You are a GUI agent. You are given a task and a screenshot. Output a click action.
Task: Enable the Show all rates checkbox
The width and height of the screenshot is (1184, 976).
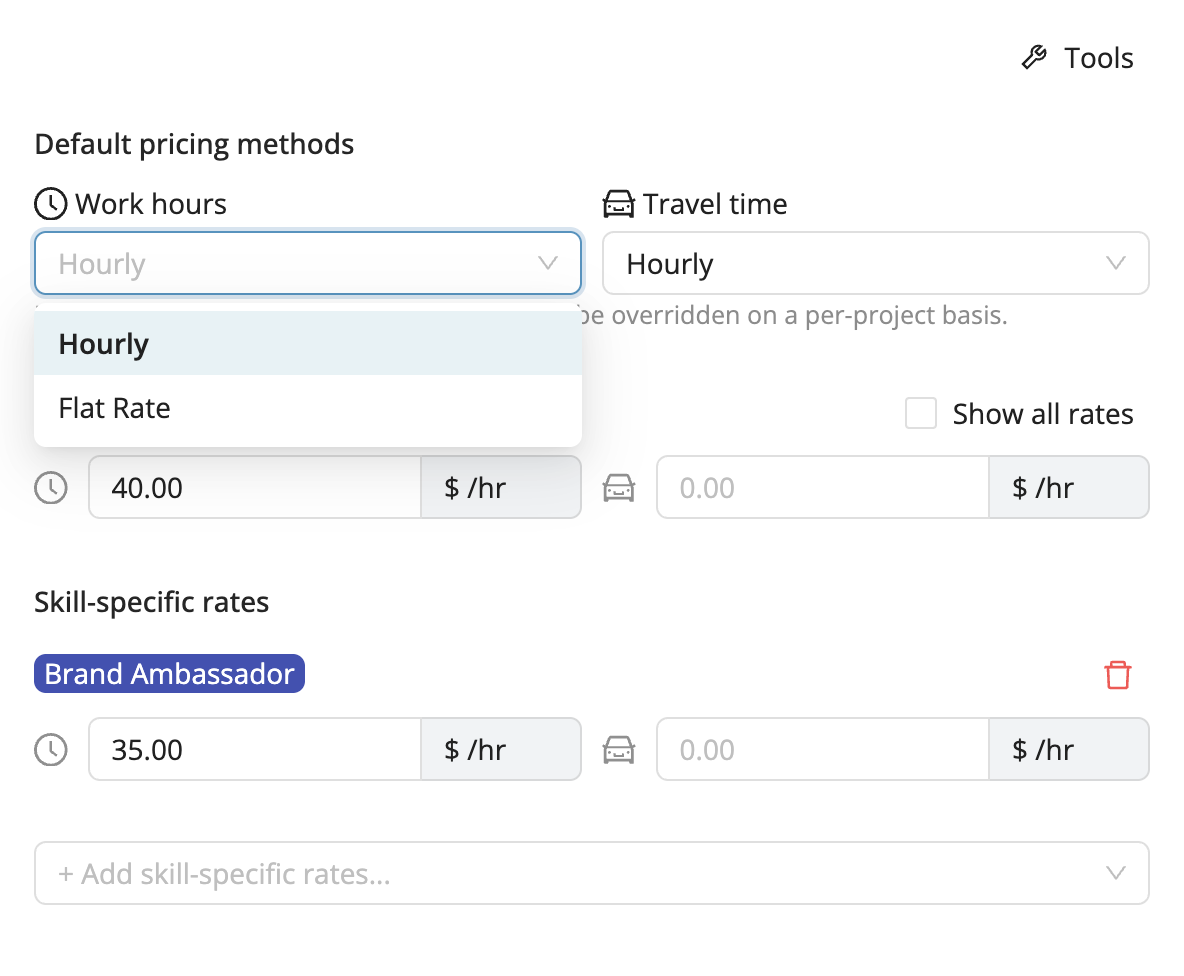[x=920, y=413]
